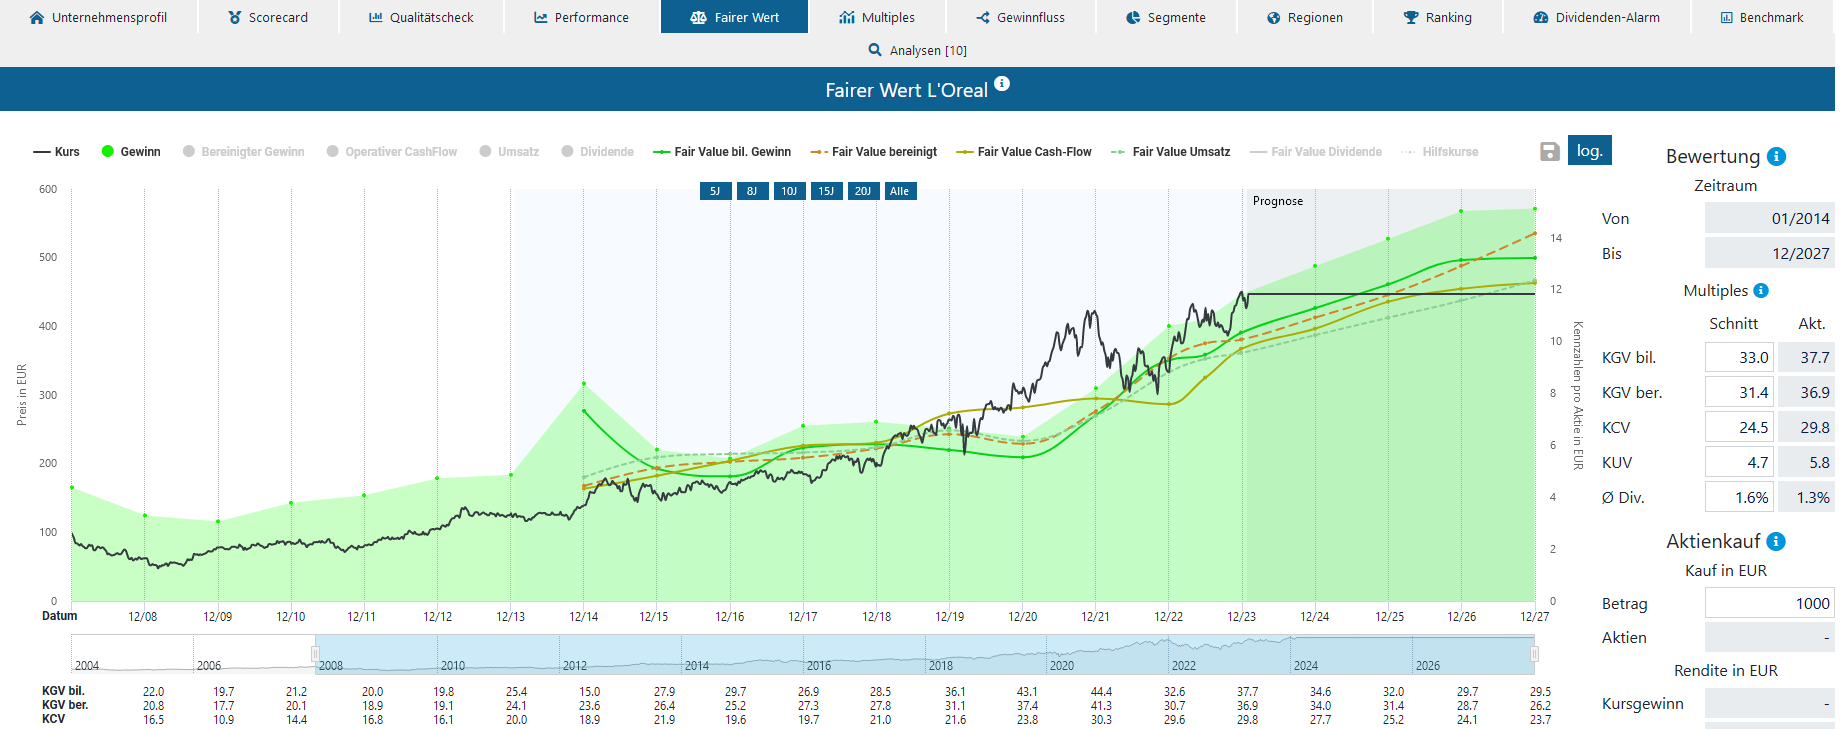Viewport: 1848px width, 729px height.
Task: Click the bar chart icon on Multiples
Action: 847,17
